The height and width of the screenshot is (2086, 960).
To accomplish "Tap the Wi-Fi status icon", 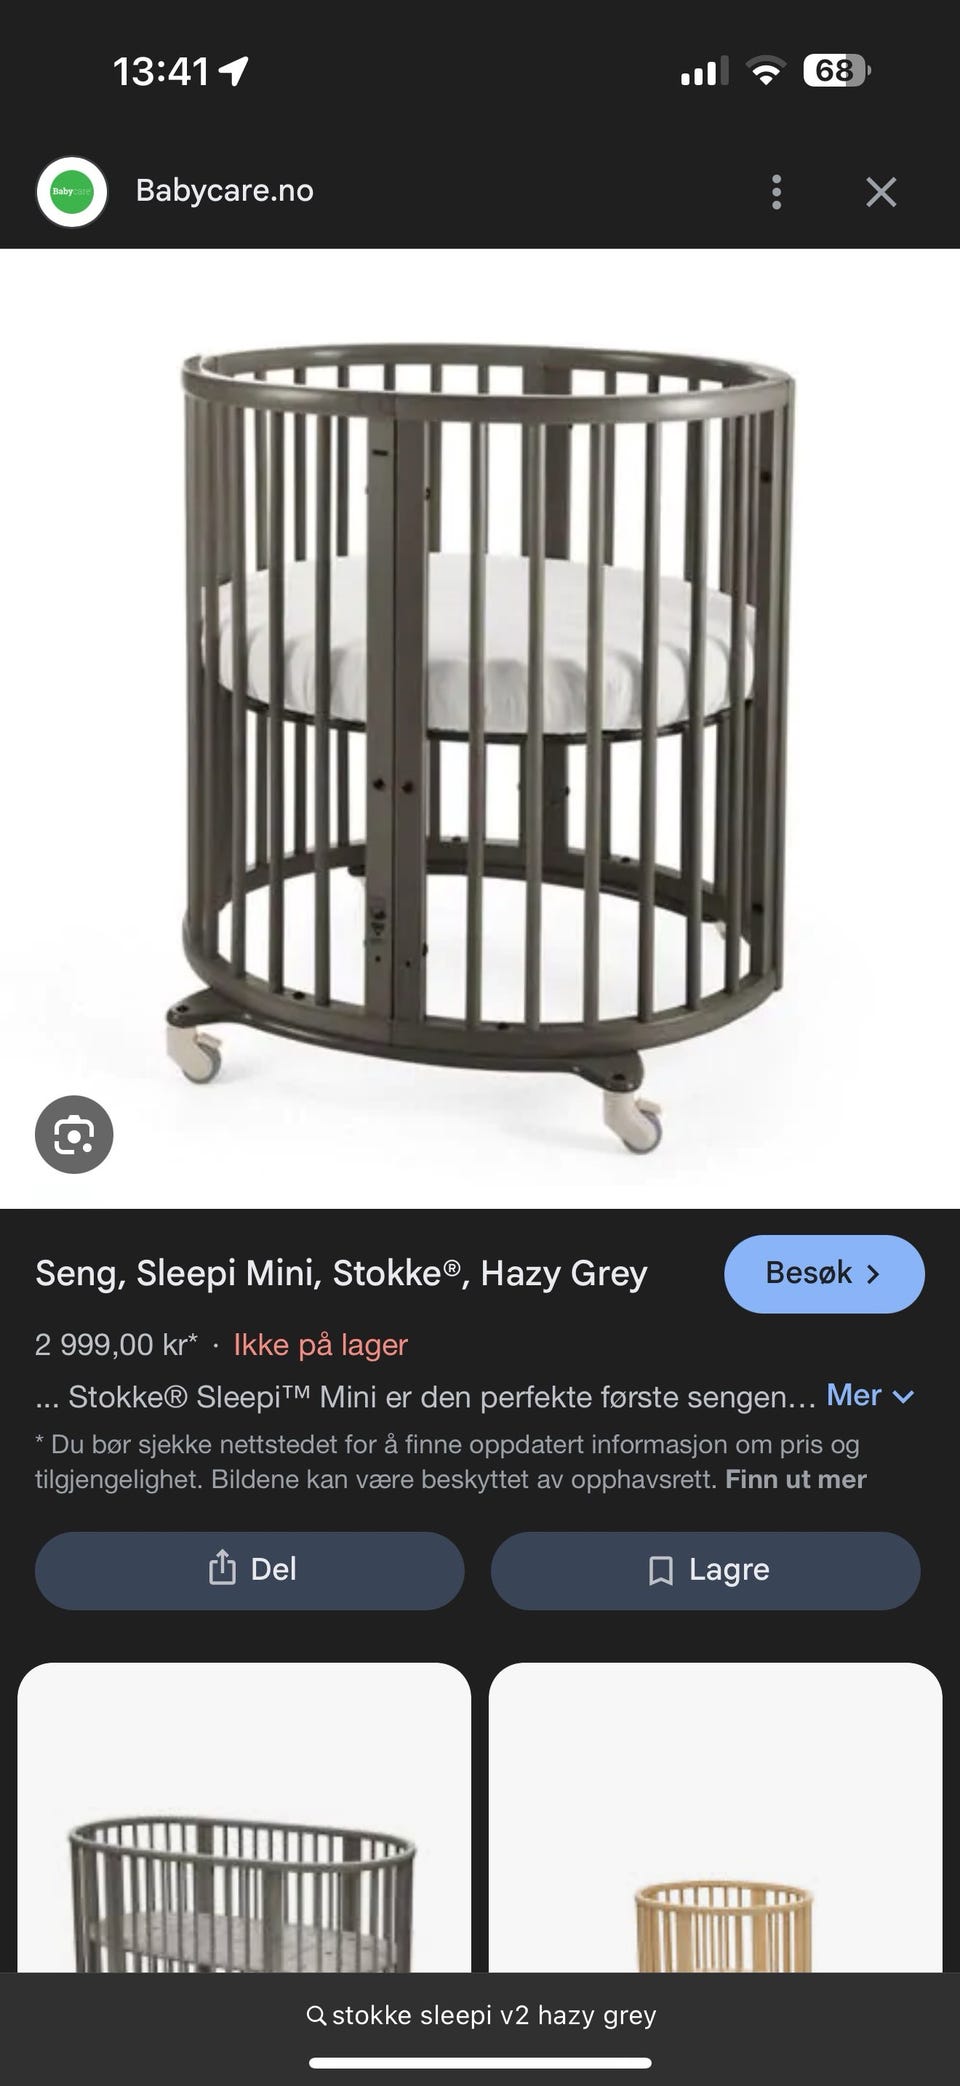I will (765, 71).
